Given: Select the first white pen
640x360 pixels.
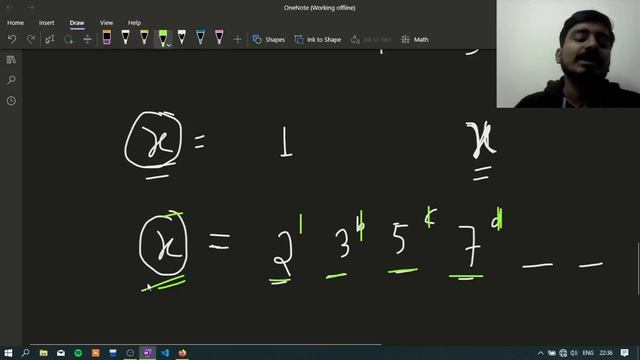Looking at the screenshot, I should [x=125, y=38].
